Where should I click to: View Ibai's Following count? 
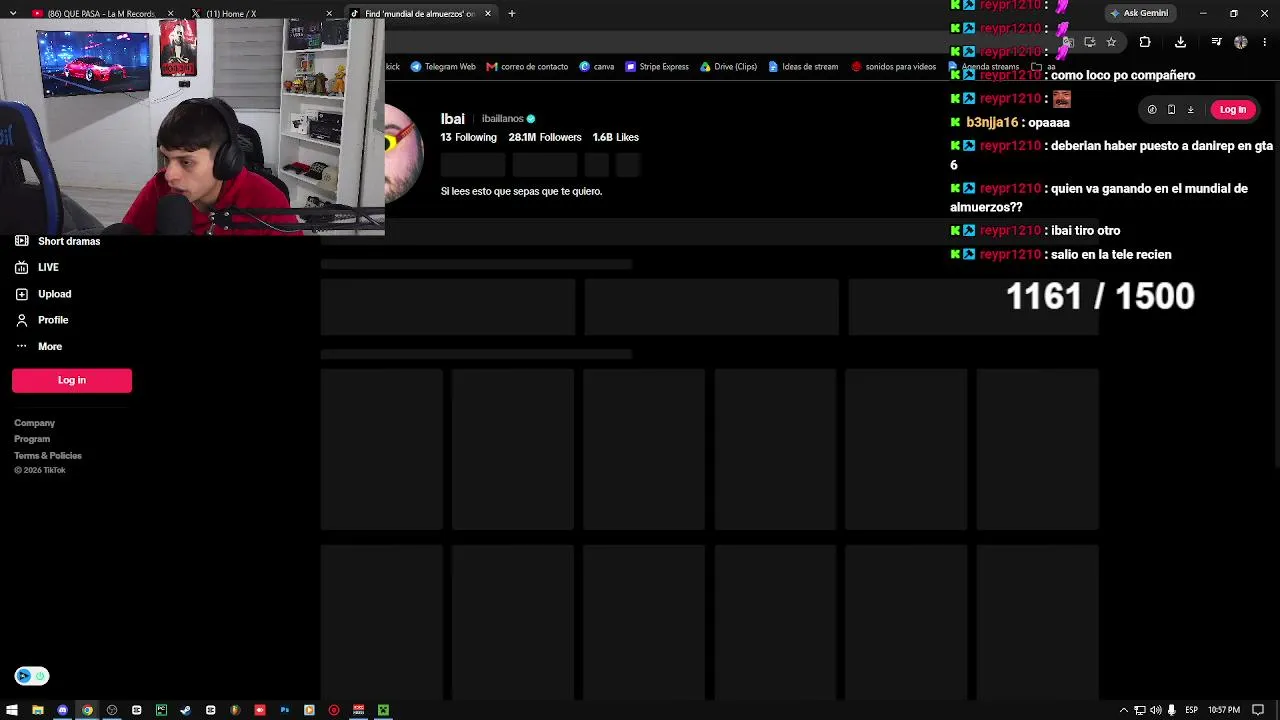(x=468, y=137)
